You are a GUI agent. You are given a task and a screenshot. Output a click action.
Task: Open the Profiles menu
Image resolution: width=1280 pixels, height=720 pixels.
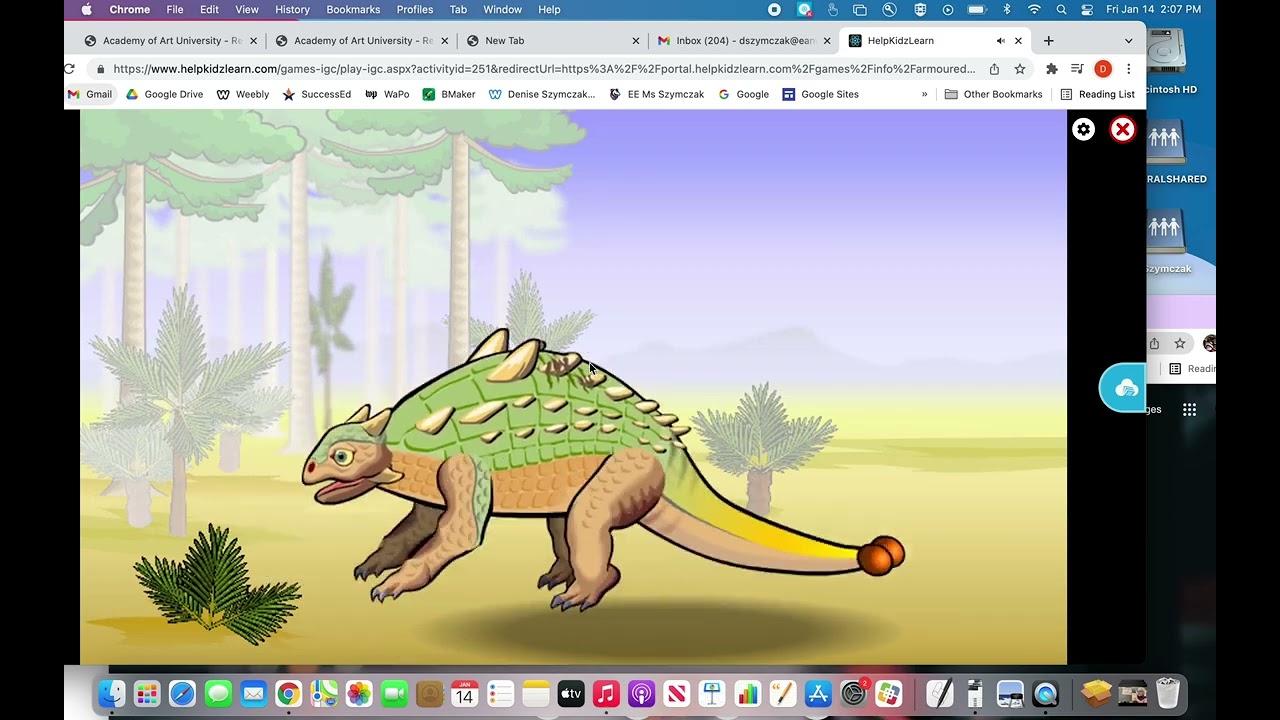(415, 9)
